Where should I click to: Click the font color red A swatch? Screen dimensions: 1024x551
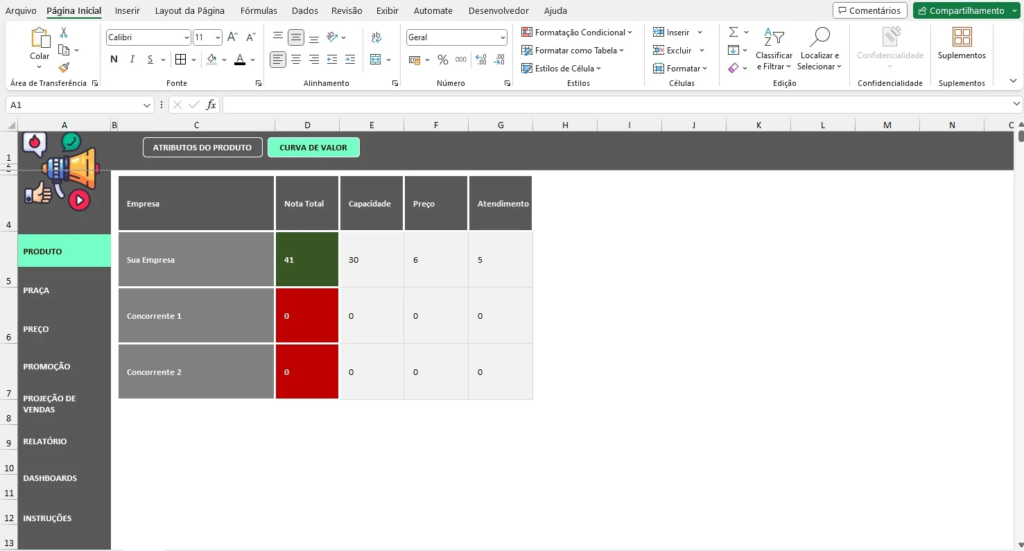coord(239,60)
